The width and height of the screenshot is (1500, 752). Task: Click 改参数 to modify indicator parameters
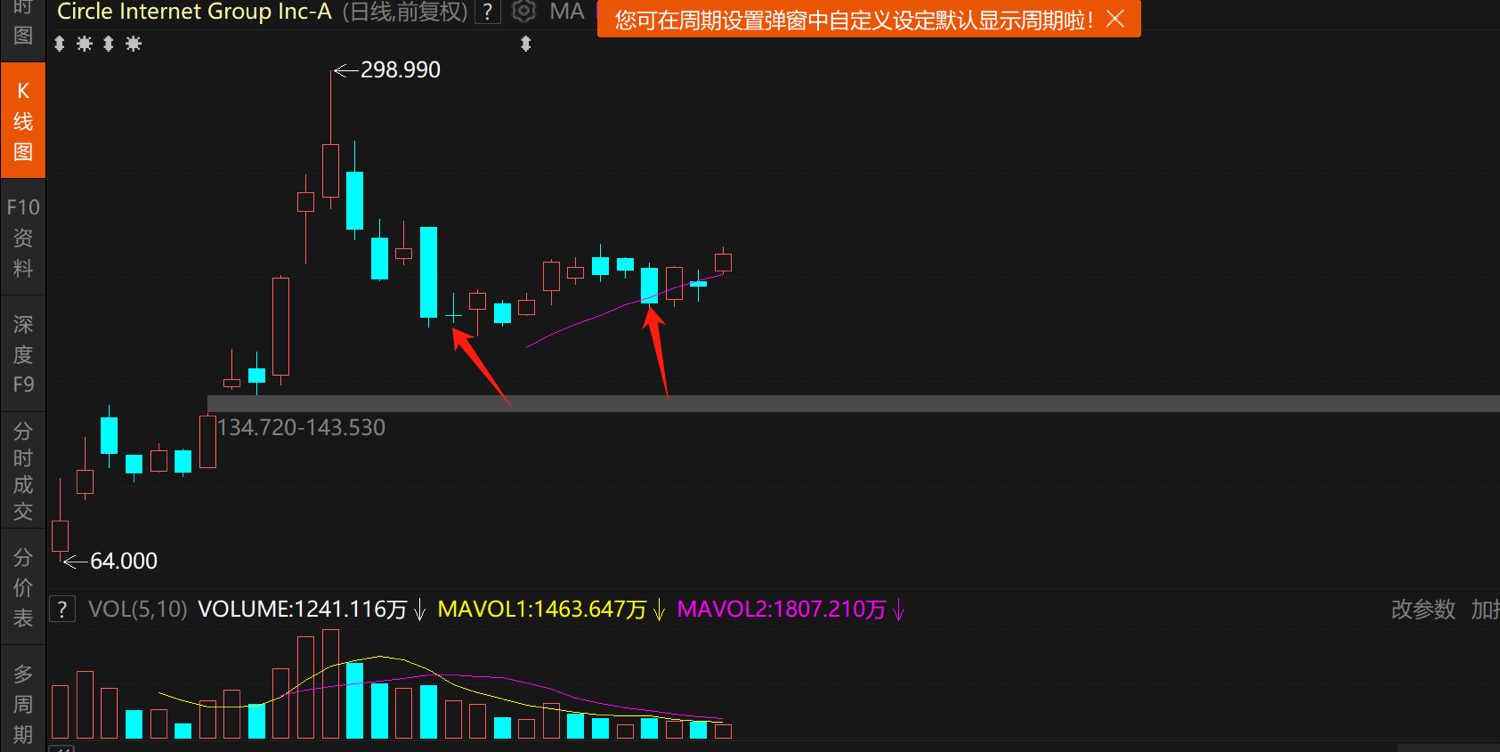(1423, 609)
